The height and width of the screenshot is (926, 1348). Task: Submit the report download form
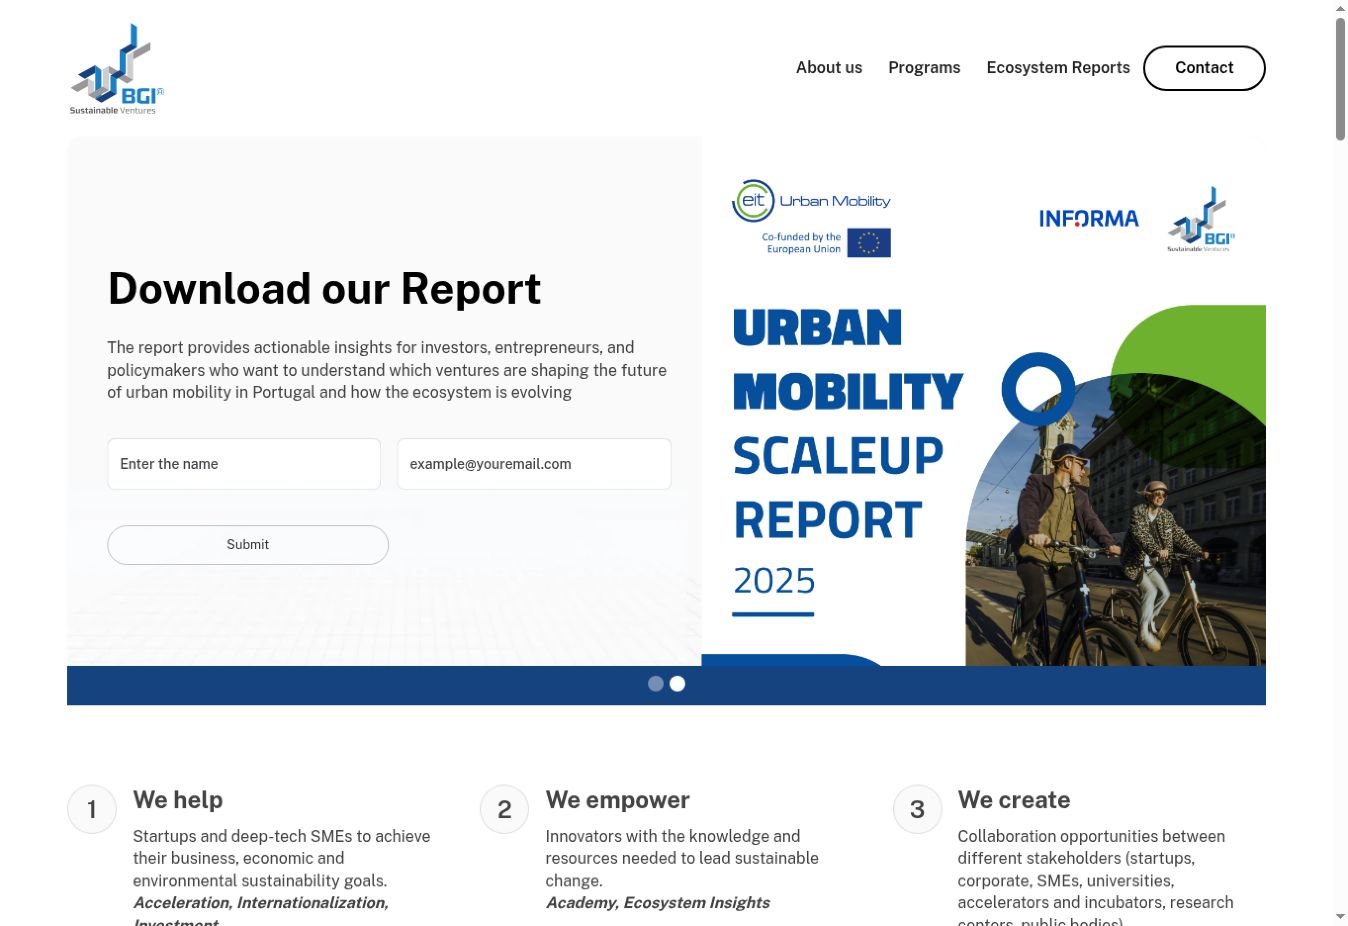pyautogui.click(x=248, y=545)
